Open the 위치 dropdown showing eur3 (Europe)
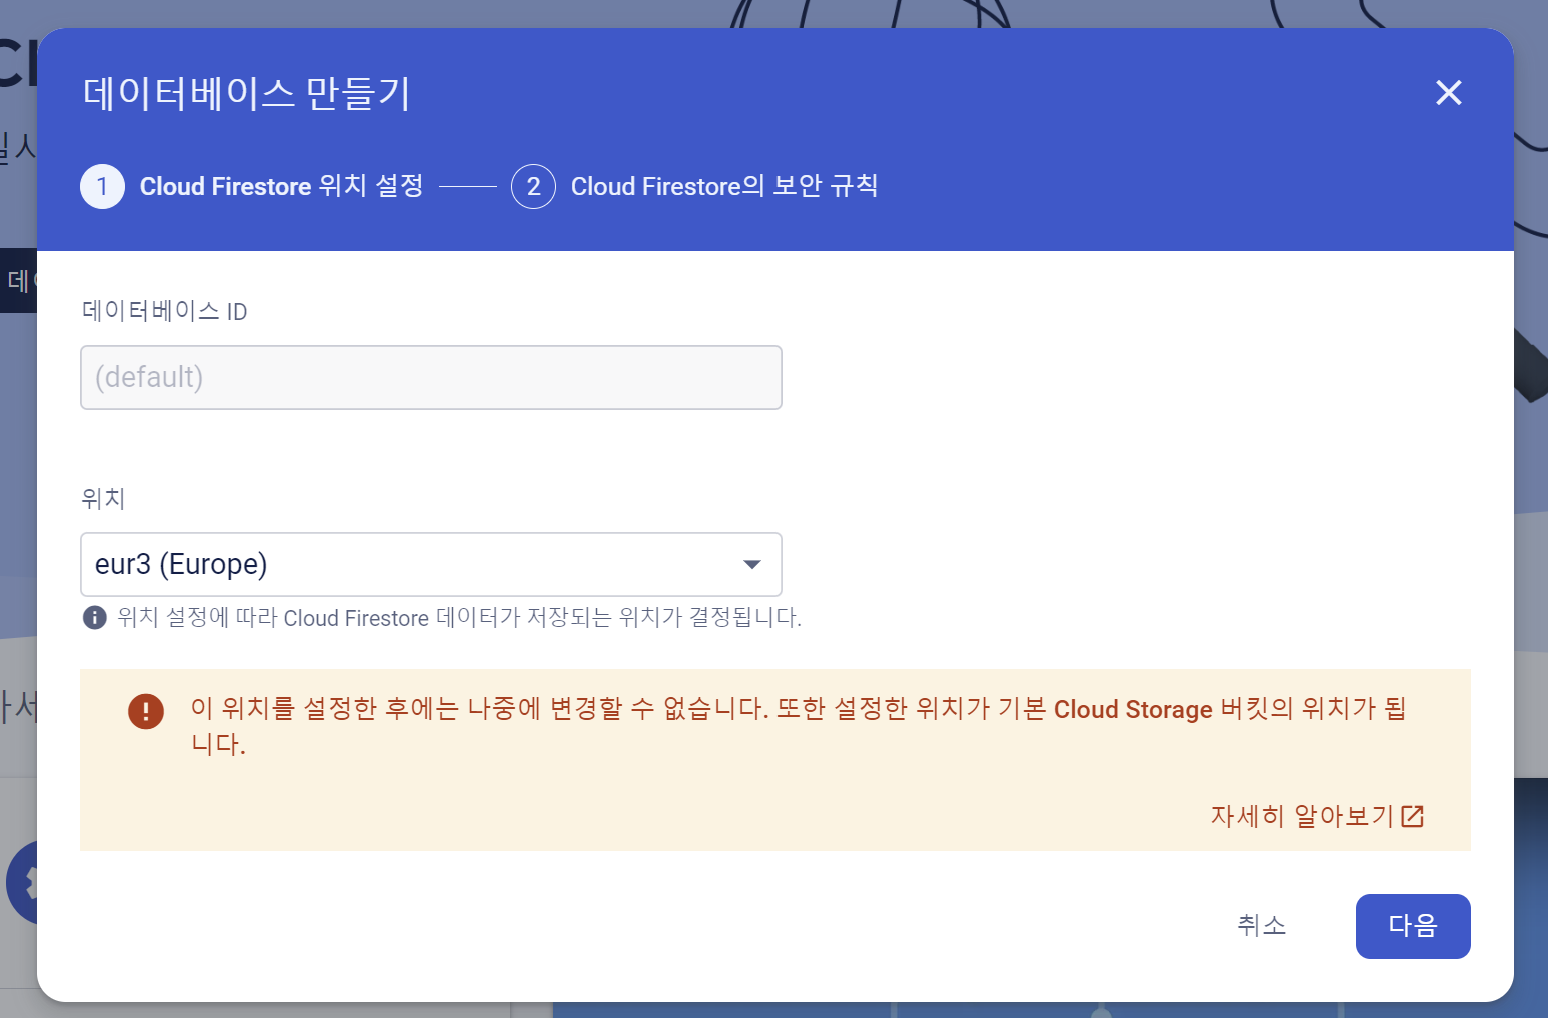The width and height of the screenshot is (1548, 1018). (x=431, y=564)
